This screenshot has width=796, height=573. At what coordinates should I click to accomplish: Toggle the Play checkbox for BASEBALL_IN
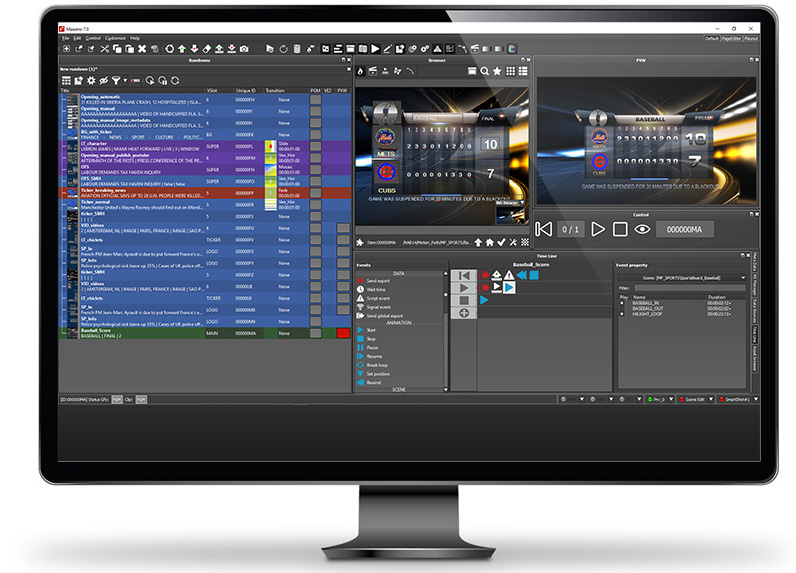coord(623,301)
